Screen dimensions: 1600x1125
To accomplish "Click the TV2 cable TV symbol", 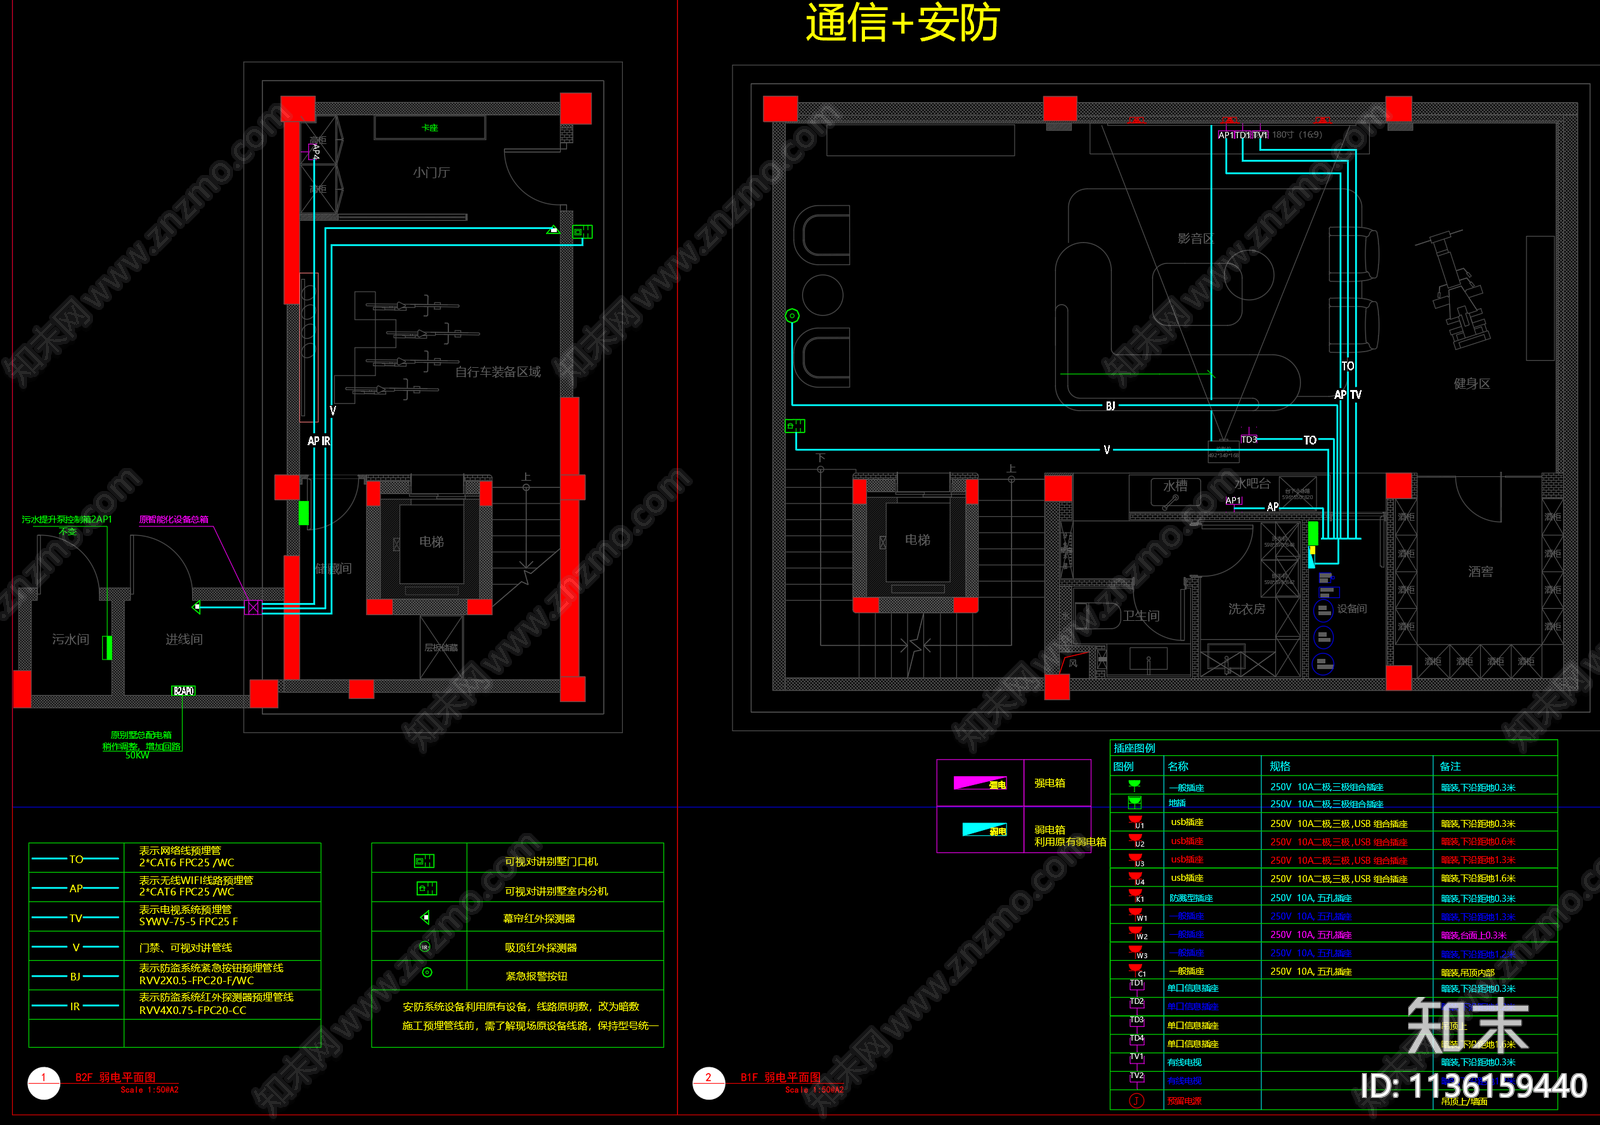I will click(x=1137, y=1078).
